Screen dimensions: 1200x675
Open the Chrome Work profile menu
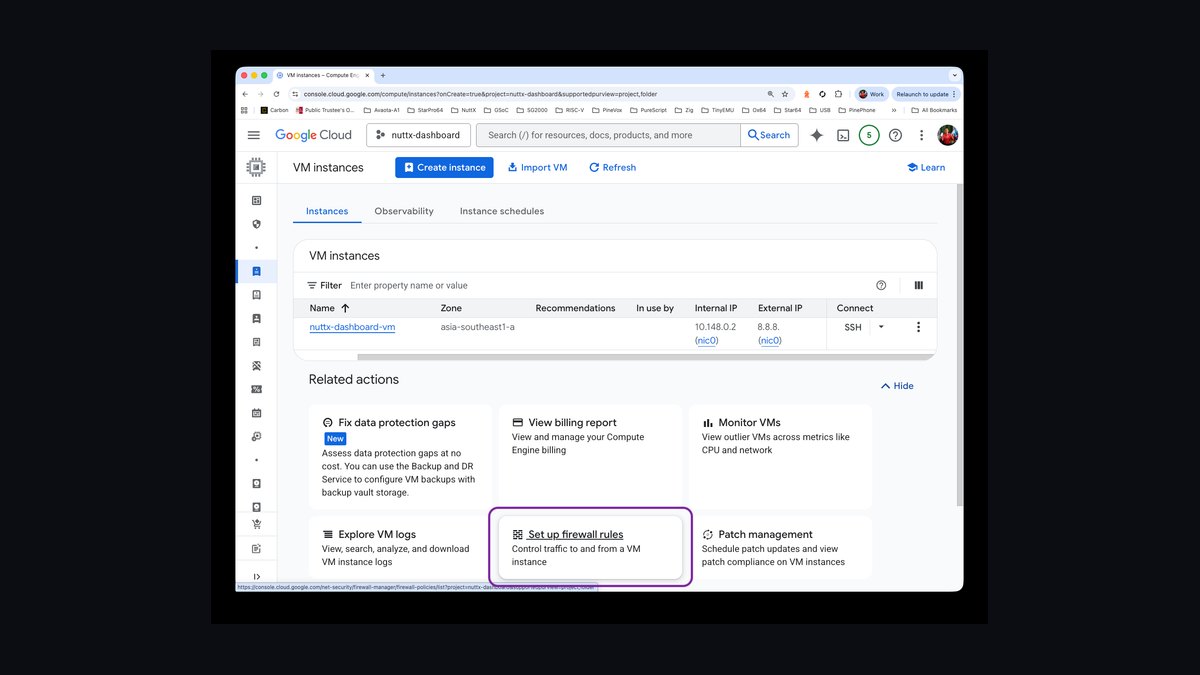(x=871, y=94)
